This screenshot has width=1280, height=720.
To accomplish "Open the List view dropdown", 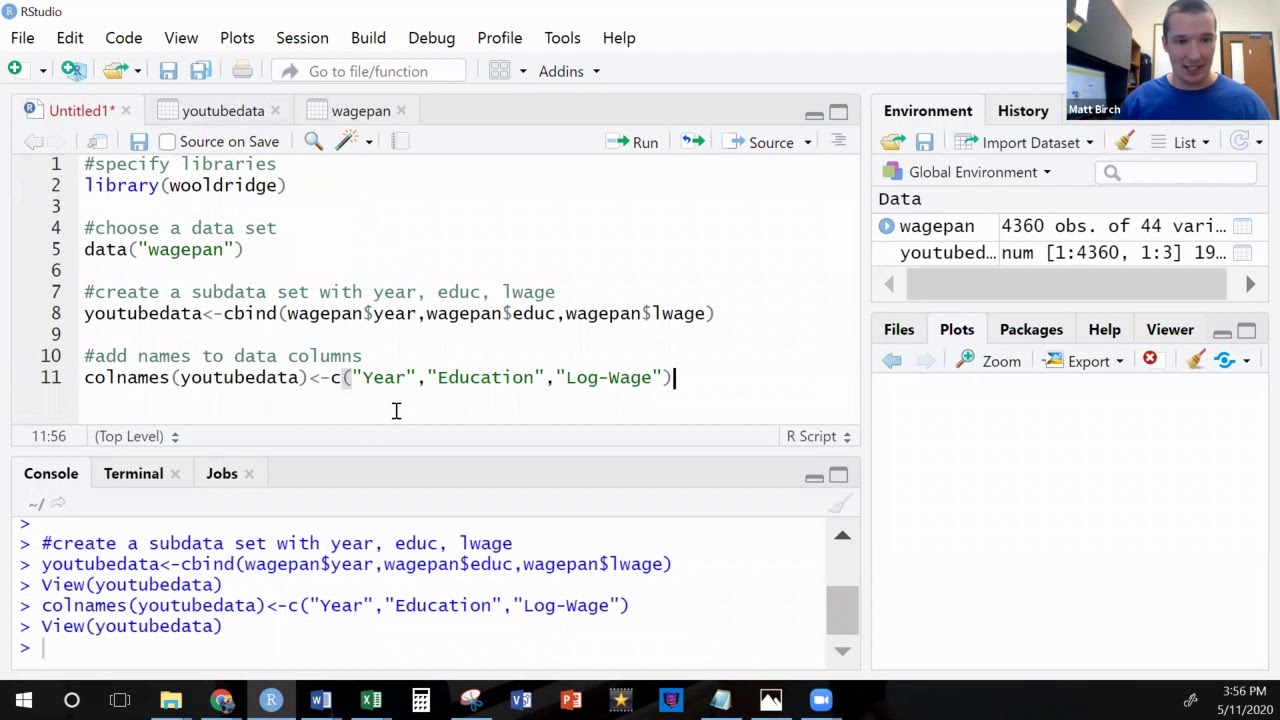I will (x=1178, y=142).
